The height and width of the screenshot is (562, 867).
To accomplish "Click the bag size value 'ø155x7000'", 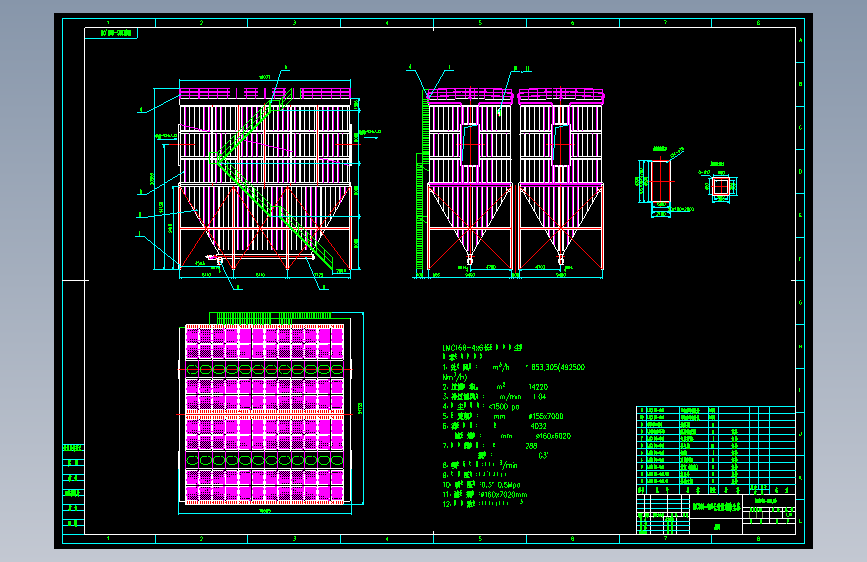I will tap(546, 417).
